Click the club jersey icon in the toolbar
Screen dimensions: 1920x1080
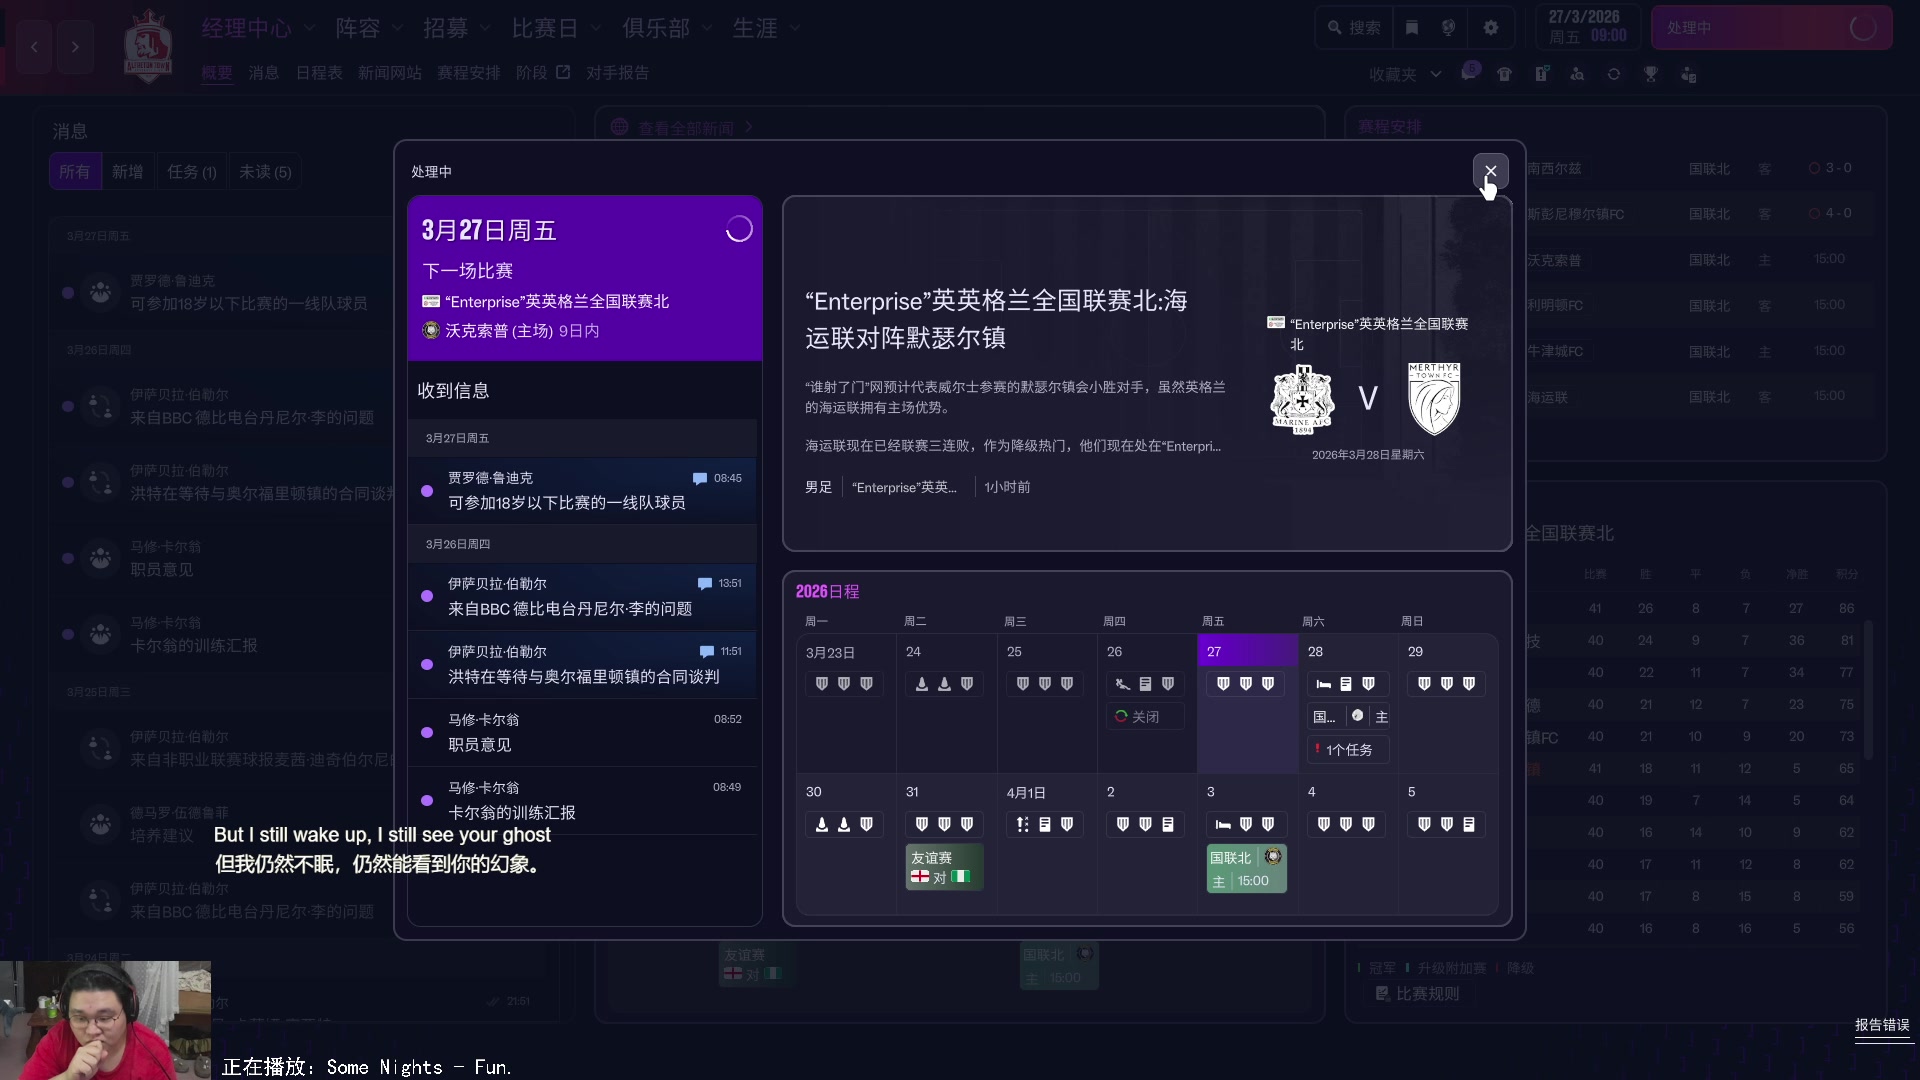tap(1505, 74)
